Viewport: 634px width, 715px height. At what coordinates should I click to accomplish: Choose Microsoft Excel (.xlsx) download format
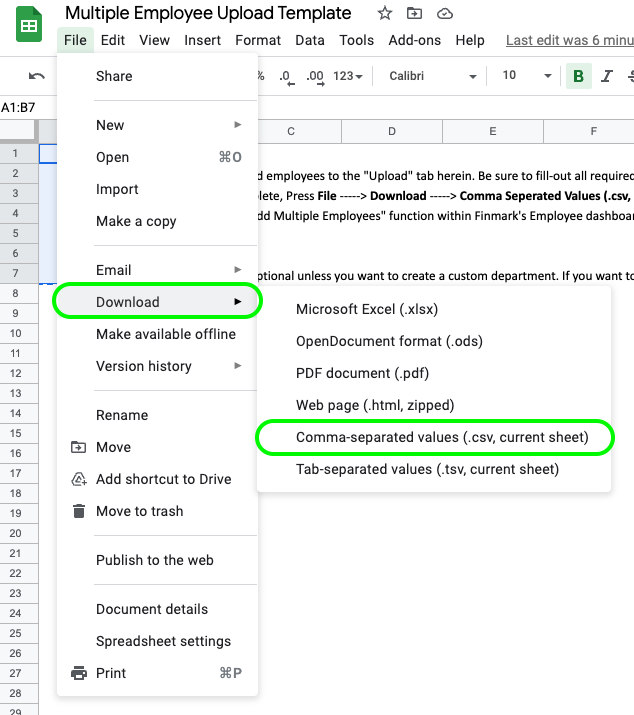pyautogui.click(x=367, y=310)
